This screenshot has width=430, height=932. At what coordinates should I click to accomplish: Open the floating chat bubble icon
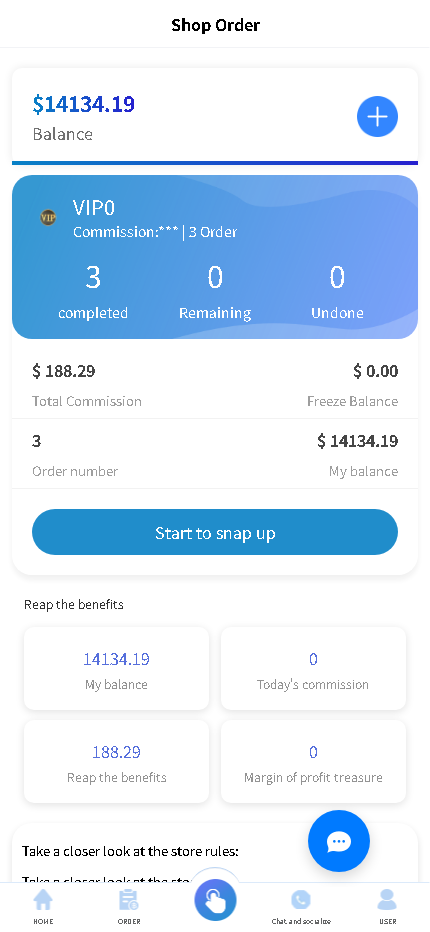339,841
